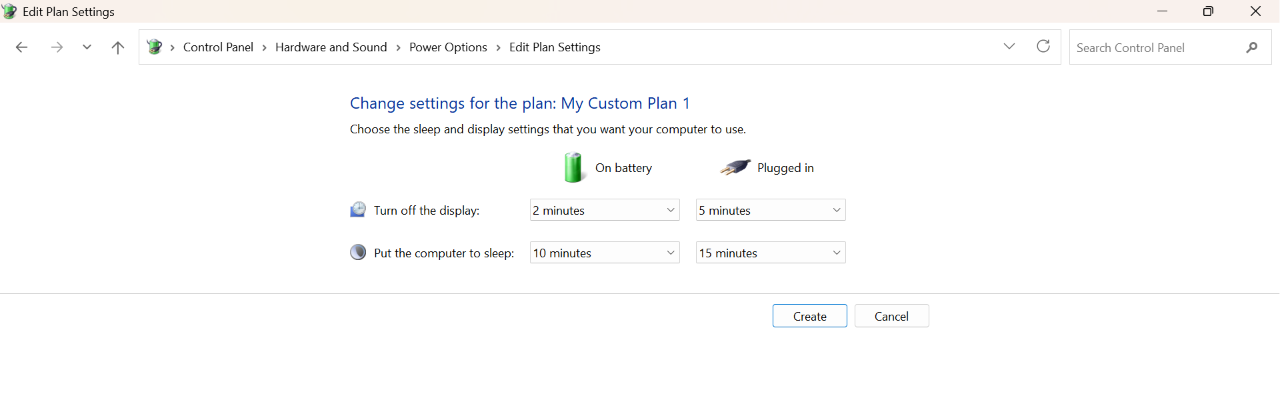Viewport: 1280px width, 408px height.
Task: Go back with the left arrow
Action: pos(22,47)
